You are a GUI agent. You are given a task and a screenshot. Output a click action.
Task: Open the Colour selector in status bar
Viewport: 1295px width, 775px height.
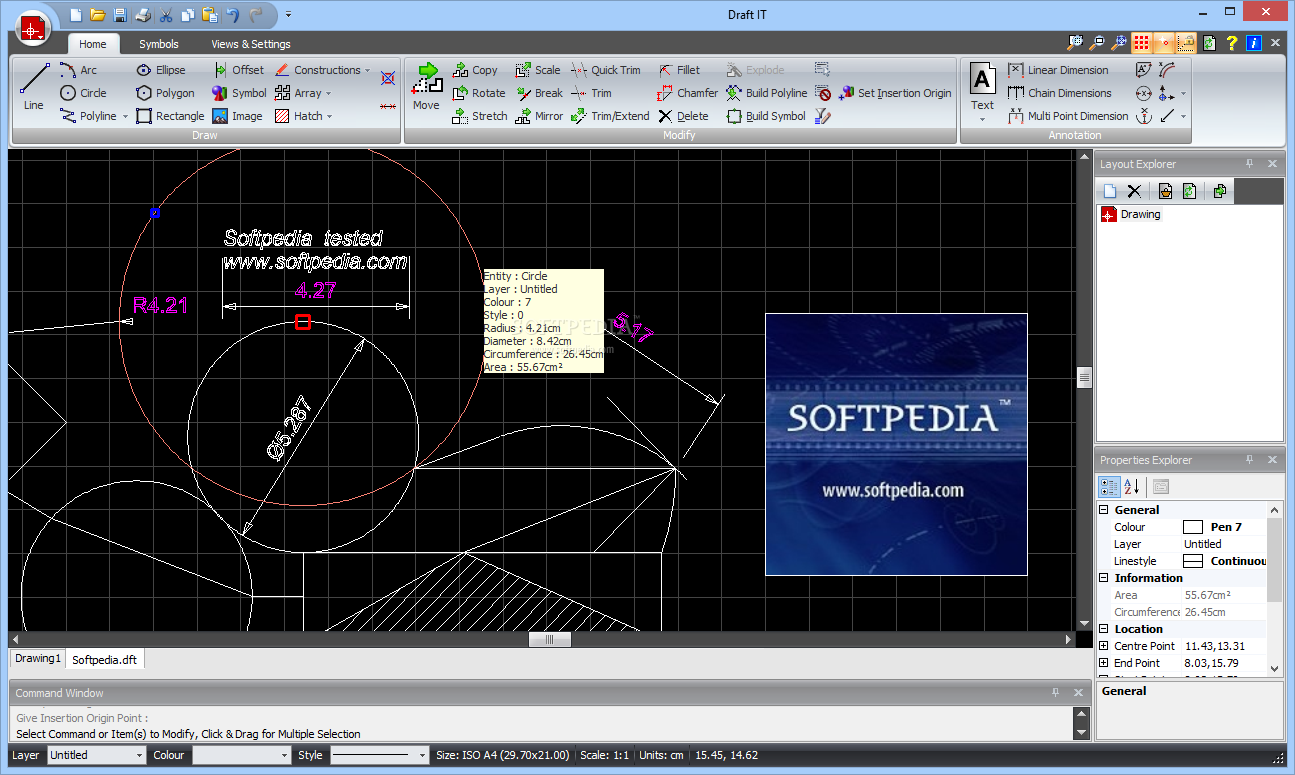[241, 756]
